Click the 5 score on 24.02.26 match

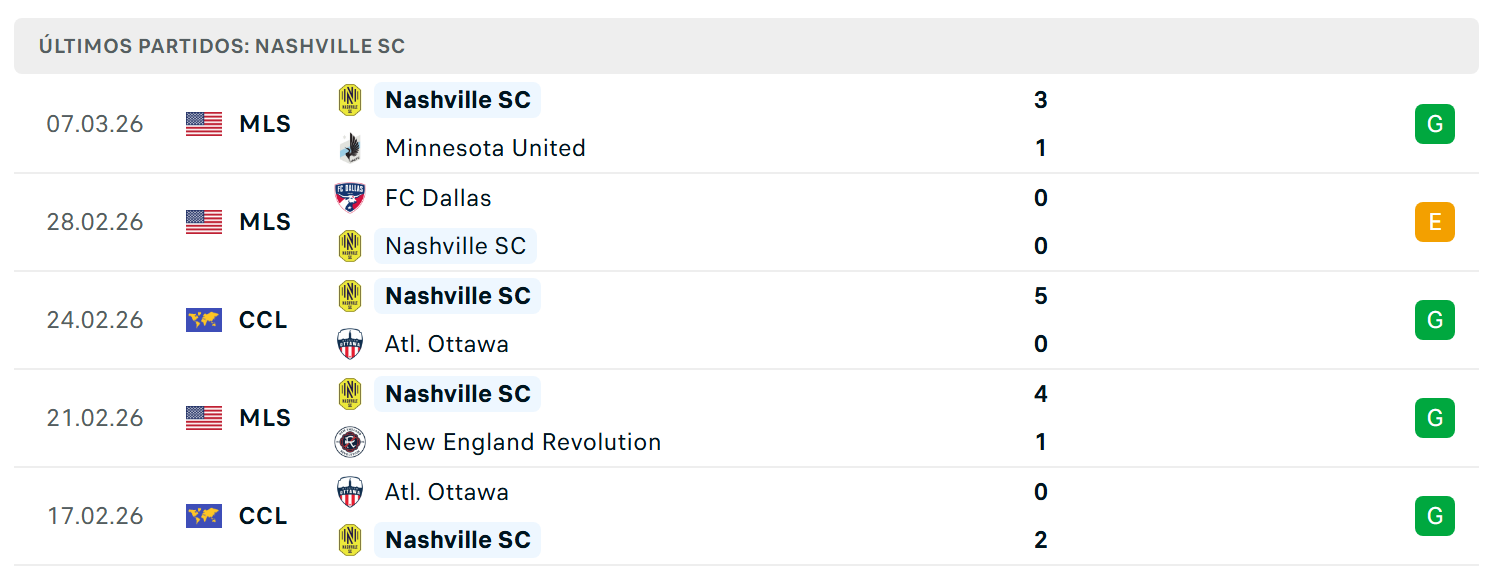1041,296
